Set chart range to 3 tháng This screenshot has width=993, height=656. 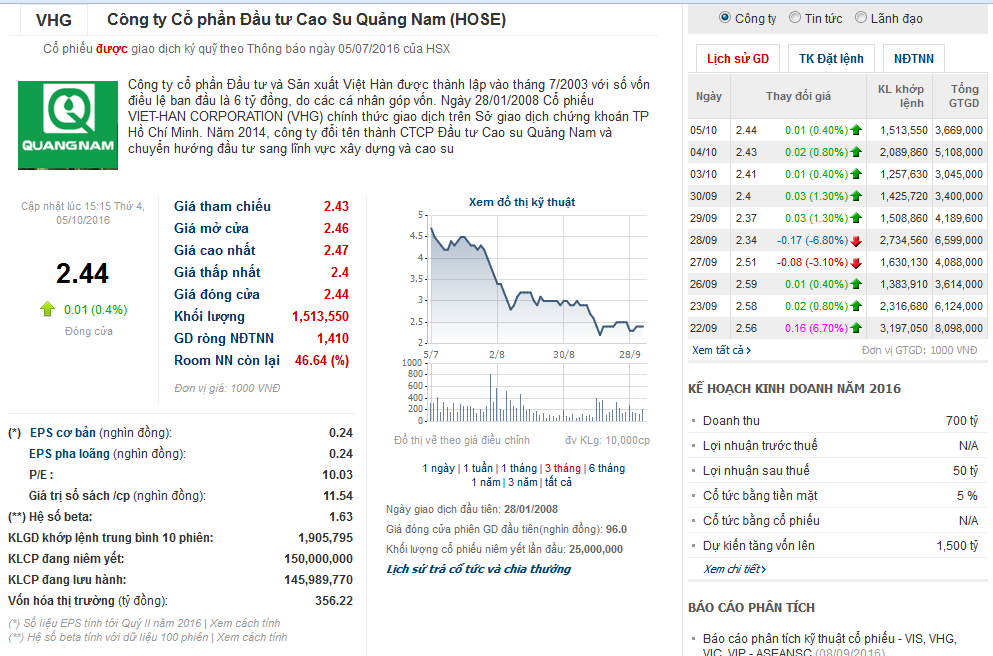click(x=563, y=468)
